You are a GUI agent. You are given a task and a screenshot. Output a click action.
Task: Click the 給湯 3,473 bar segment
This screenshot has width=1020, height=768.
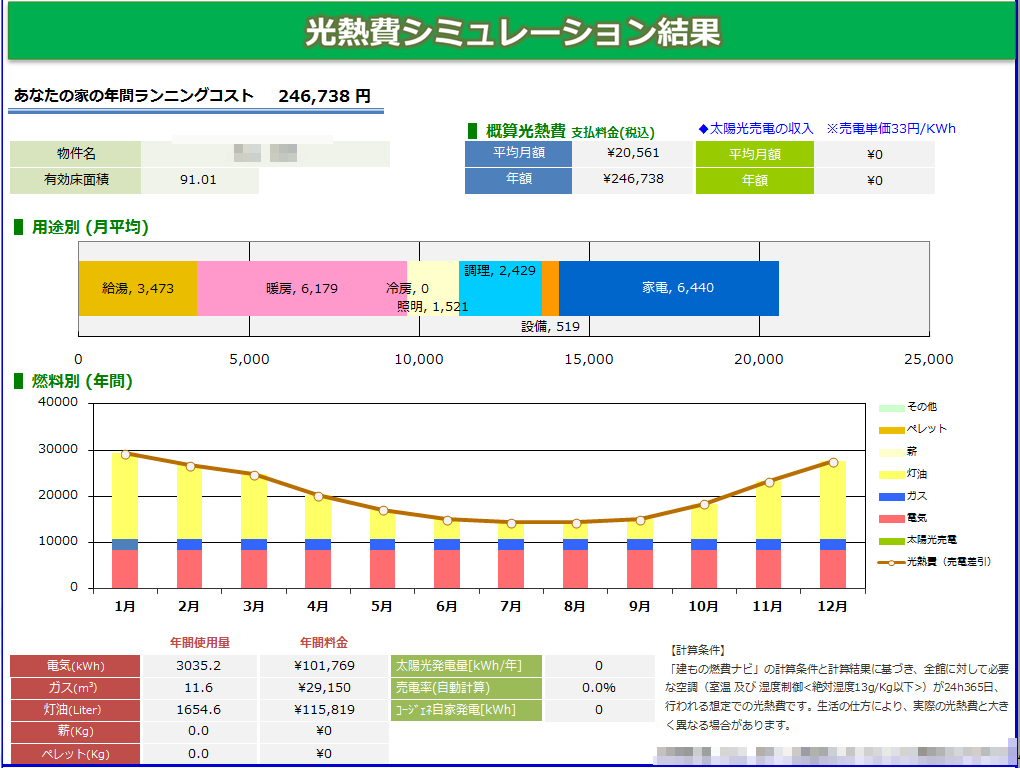click(x=137, y=288)
